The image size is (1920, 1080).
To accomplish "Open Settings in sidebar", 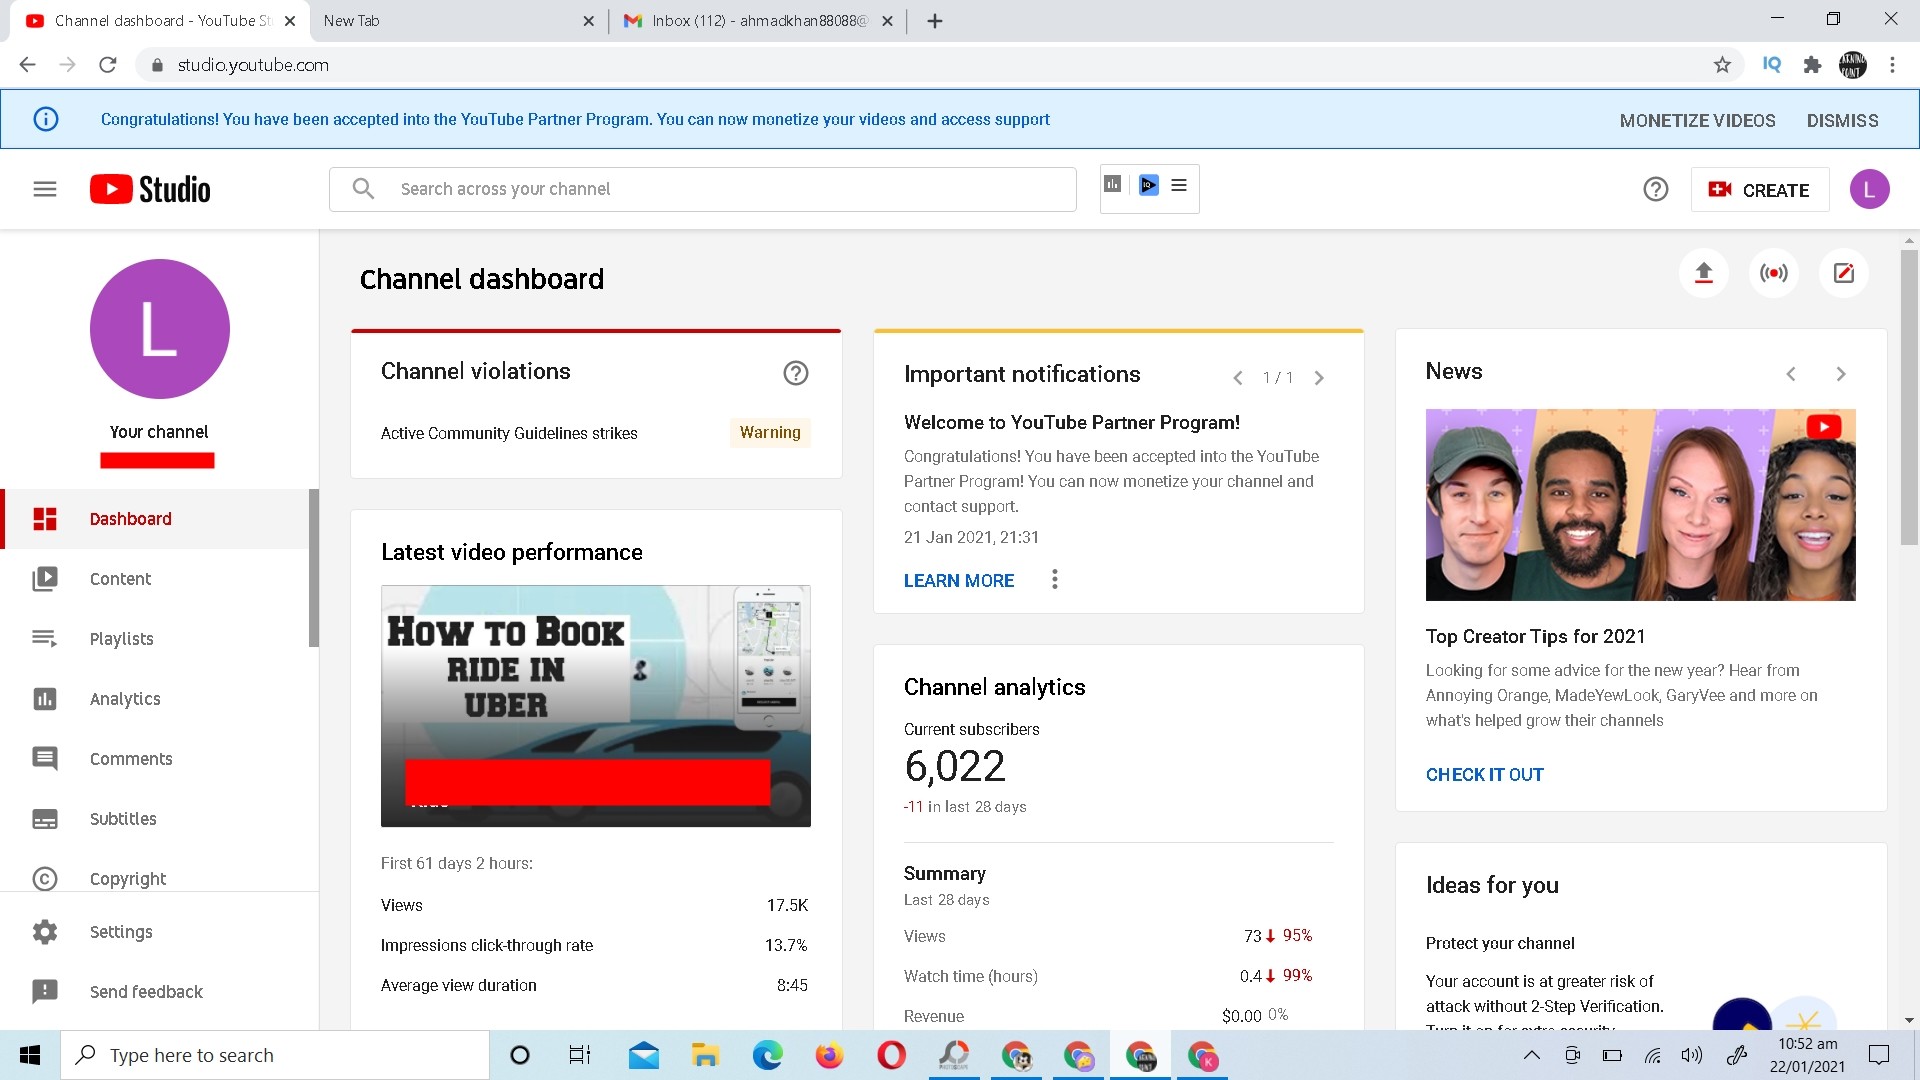I will click(x=158, y=932).
